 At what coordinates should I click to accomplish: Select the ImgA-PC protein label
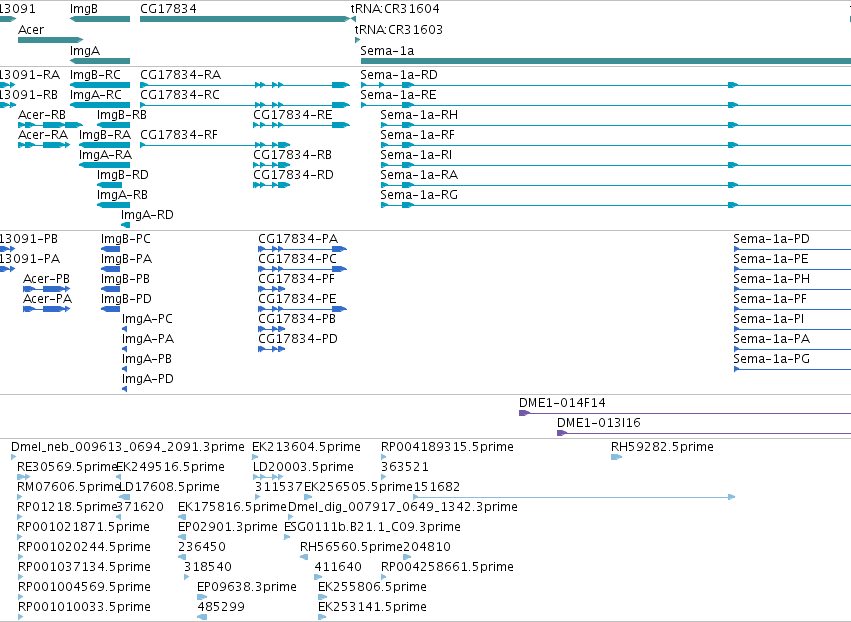coord(147,319)
